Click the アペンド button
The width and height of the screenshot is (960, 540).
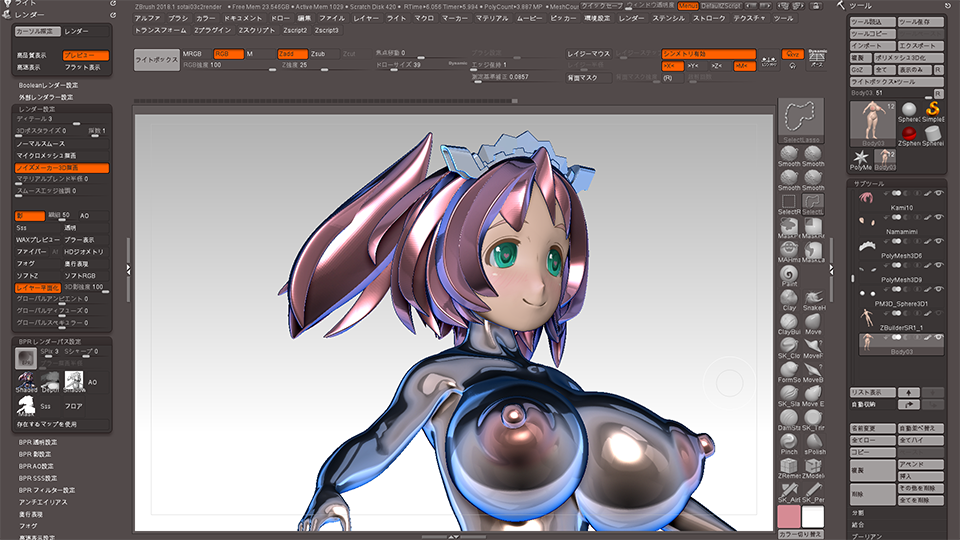(x=921, y=464)
